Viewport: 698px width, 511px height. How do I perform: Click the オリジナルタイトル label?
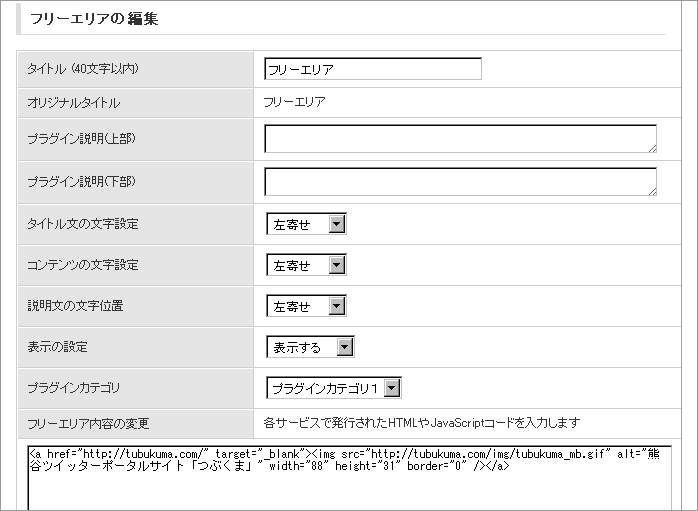73,103
